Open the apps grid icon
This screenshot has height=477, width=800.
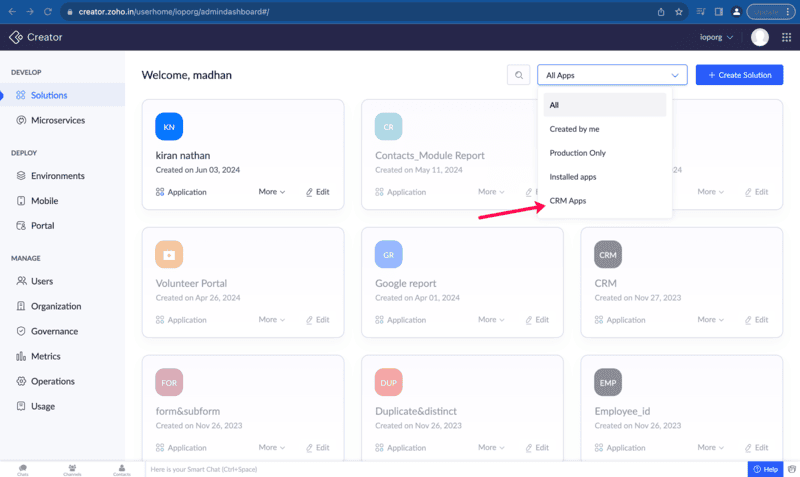(x=786, y=37)
